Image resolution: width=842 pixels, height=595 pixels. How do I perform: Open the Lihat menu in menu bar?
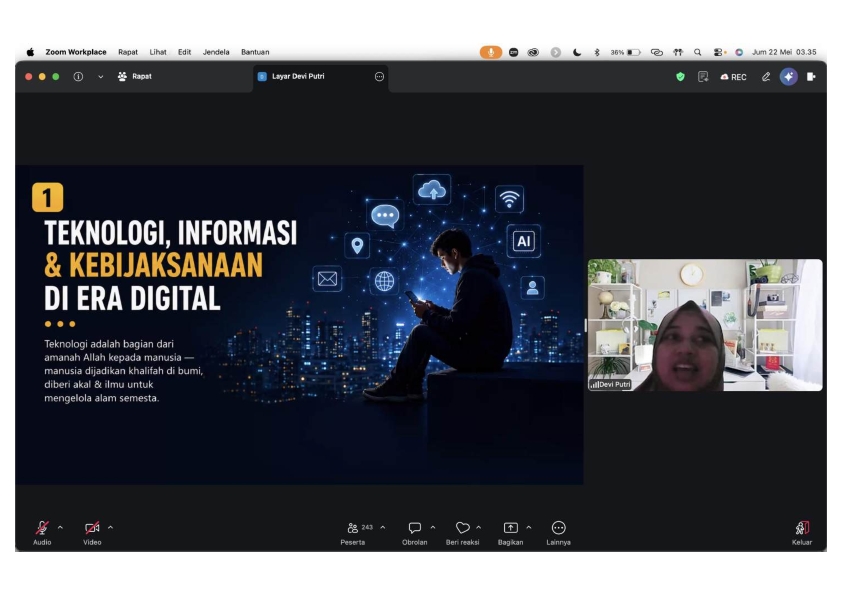(158, 52)
